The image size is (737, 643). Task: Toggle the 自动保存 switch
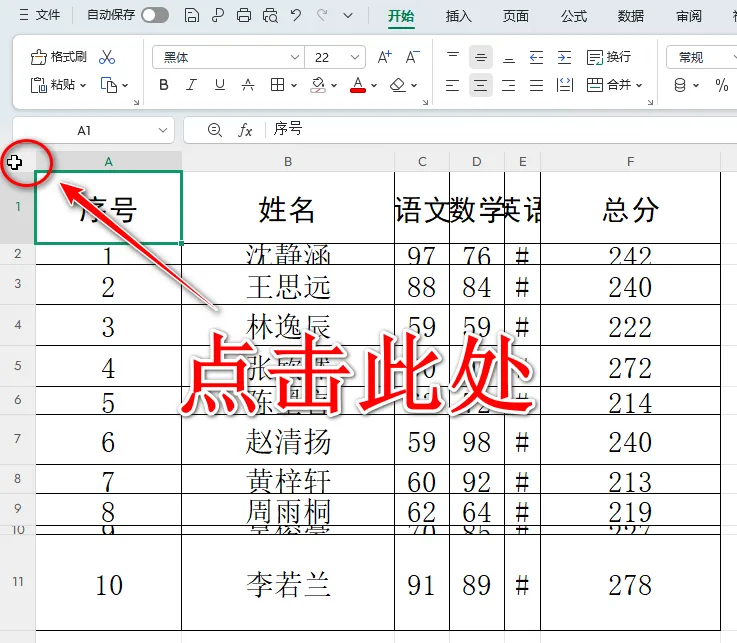pos(156,15)
